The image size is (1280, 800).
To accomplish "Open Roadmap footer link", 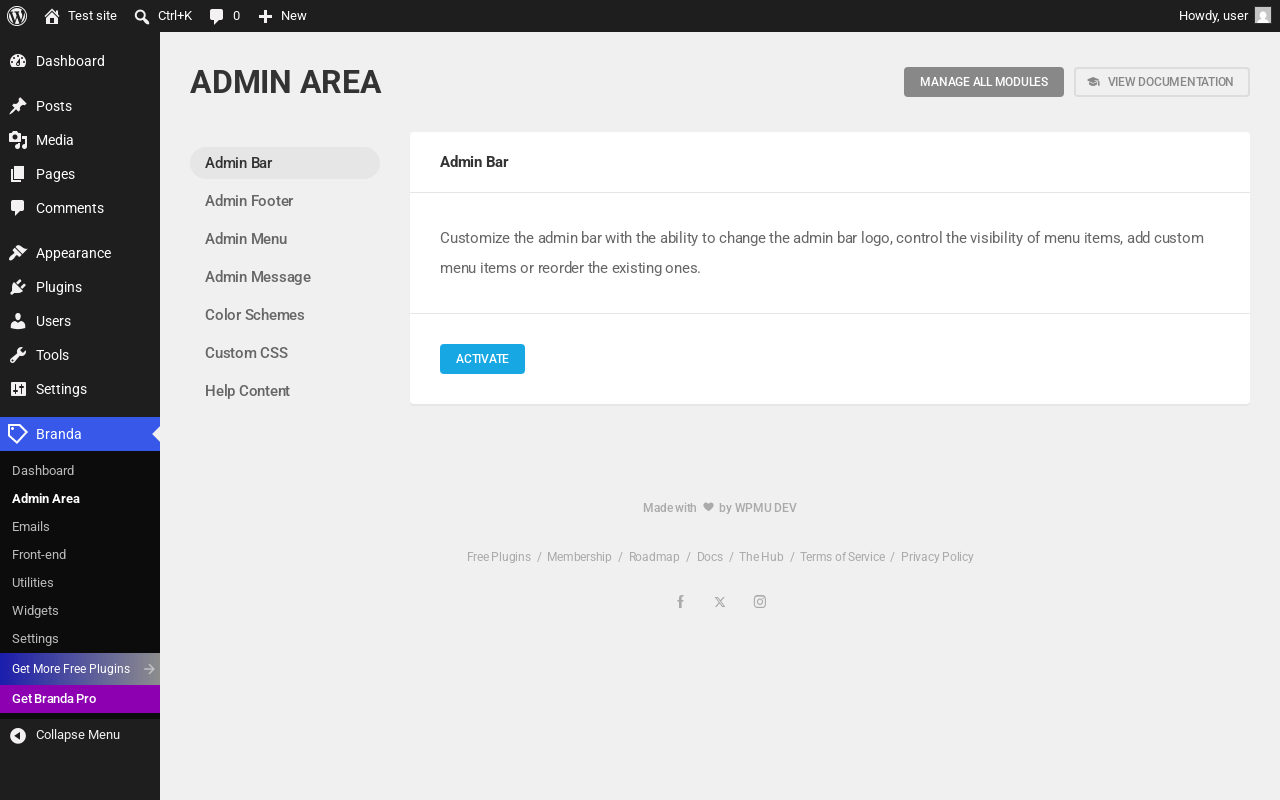I will click(x=654, y=557).
